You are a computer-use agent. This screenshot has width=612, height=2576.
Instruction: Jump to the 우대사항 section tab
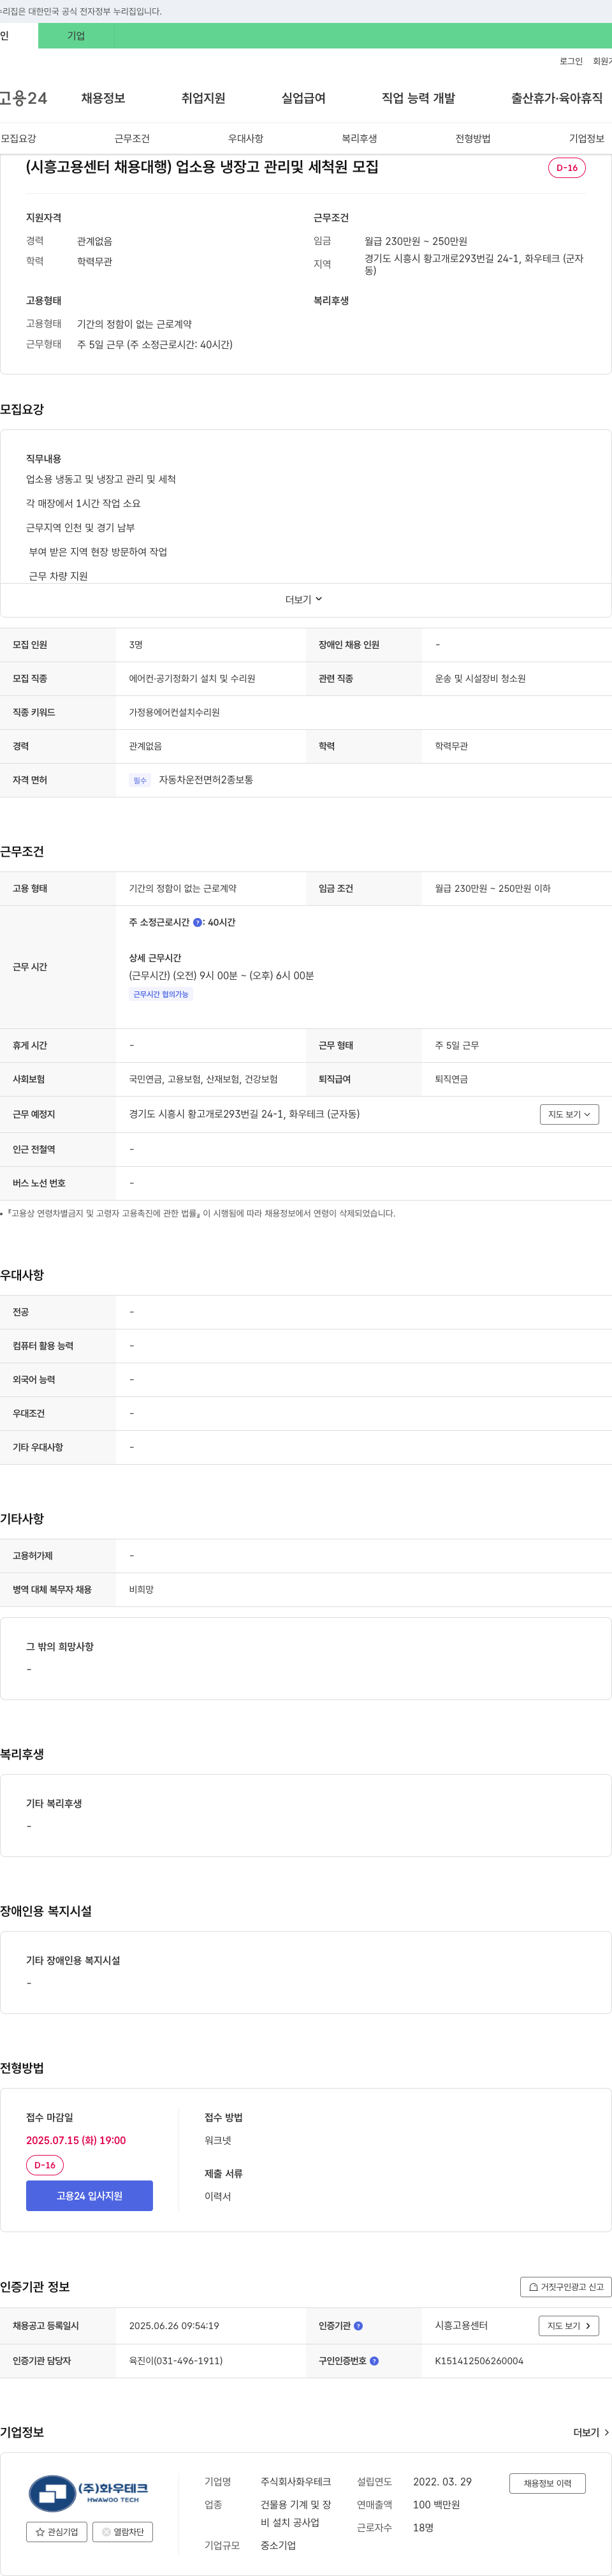(245, 139)
